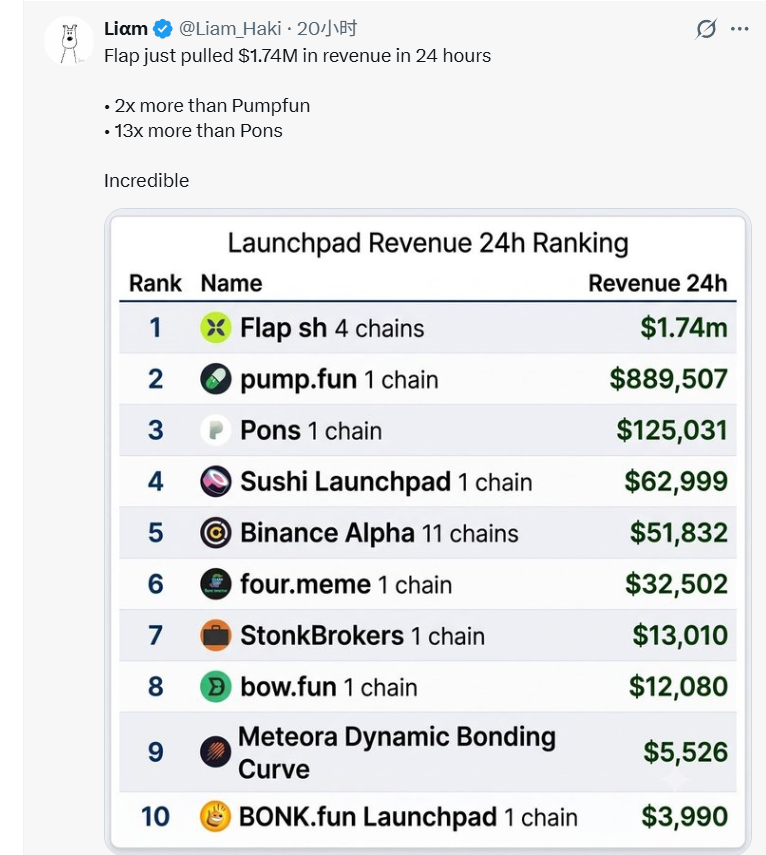Click the Grok icon on the tweet
This screenshot has width=766, height=855.
(705, 29)
